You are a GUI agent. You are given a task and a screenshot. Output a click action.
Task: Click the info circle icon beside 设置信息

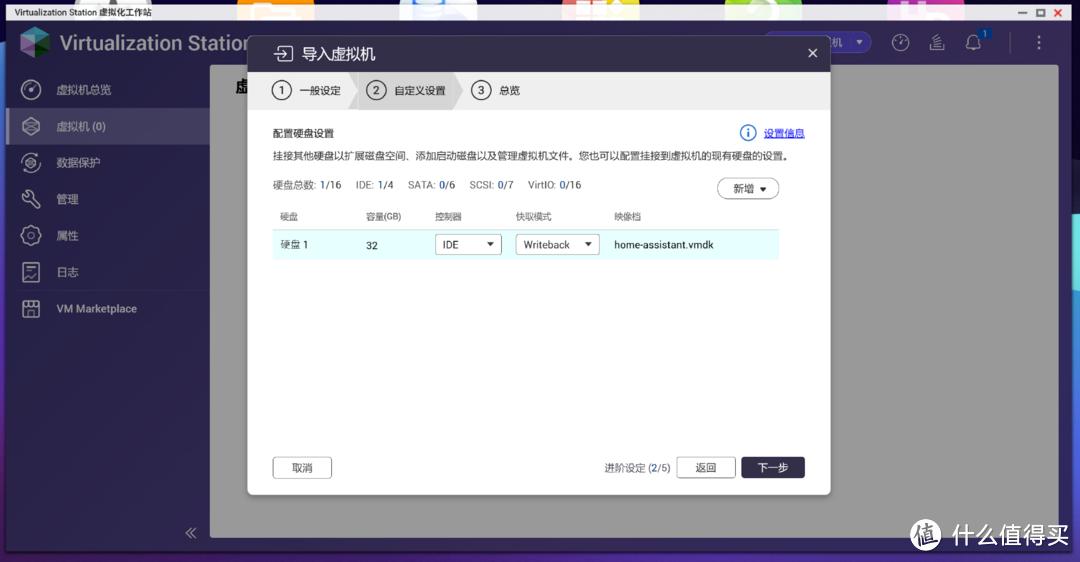(748, 133)
